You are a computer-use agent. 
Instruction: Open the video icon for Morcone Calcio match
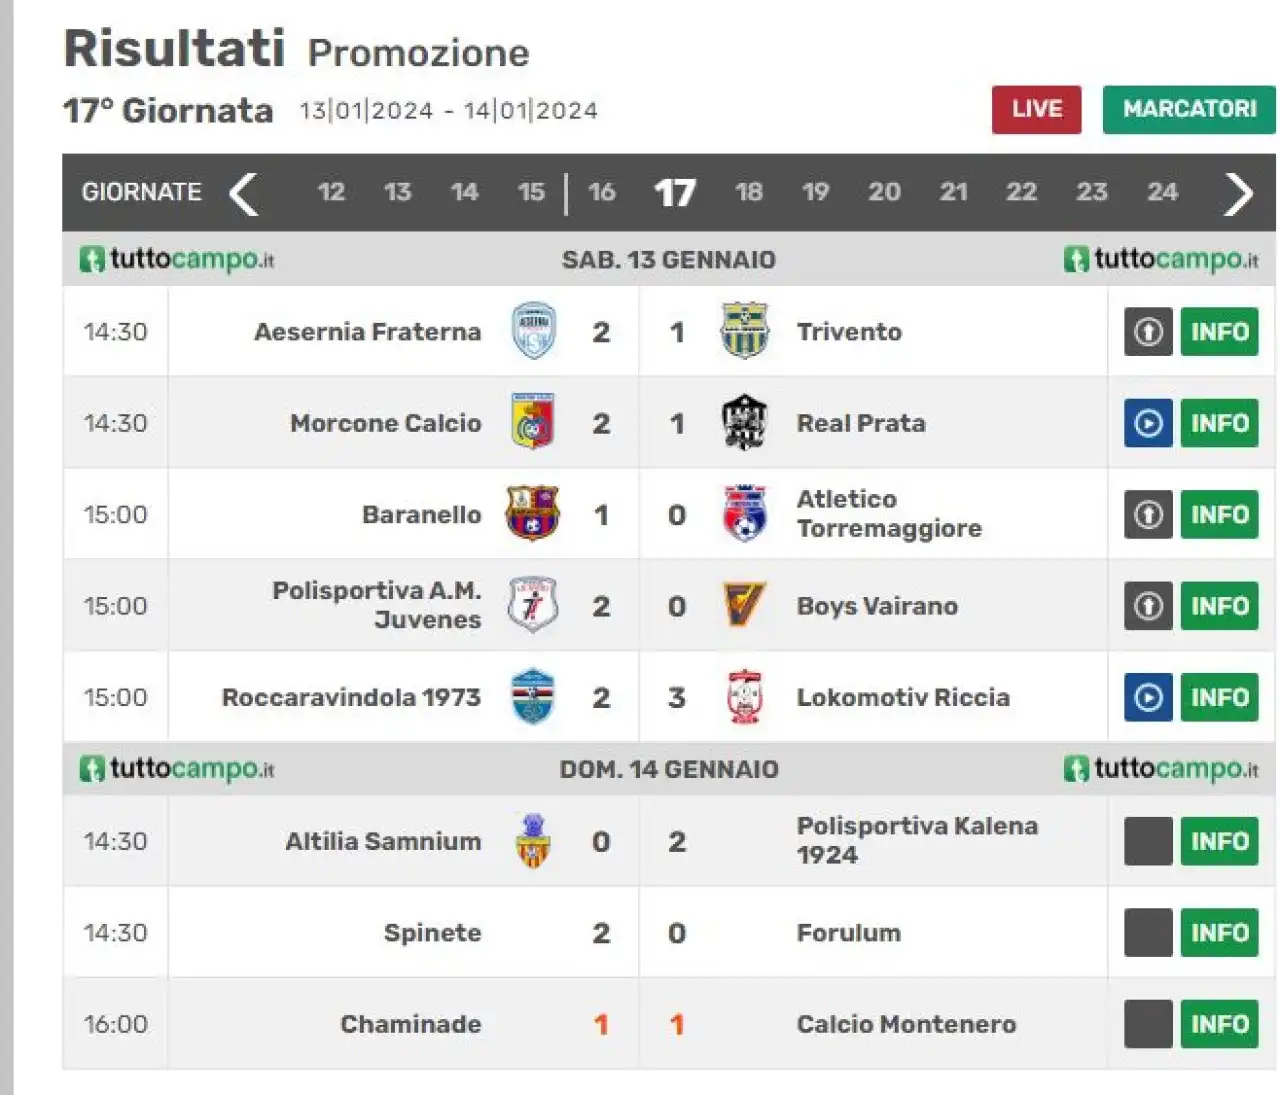pos(1148,423)
